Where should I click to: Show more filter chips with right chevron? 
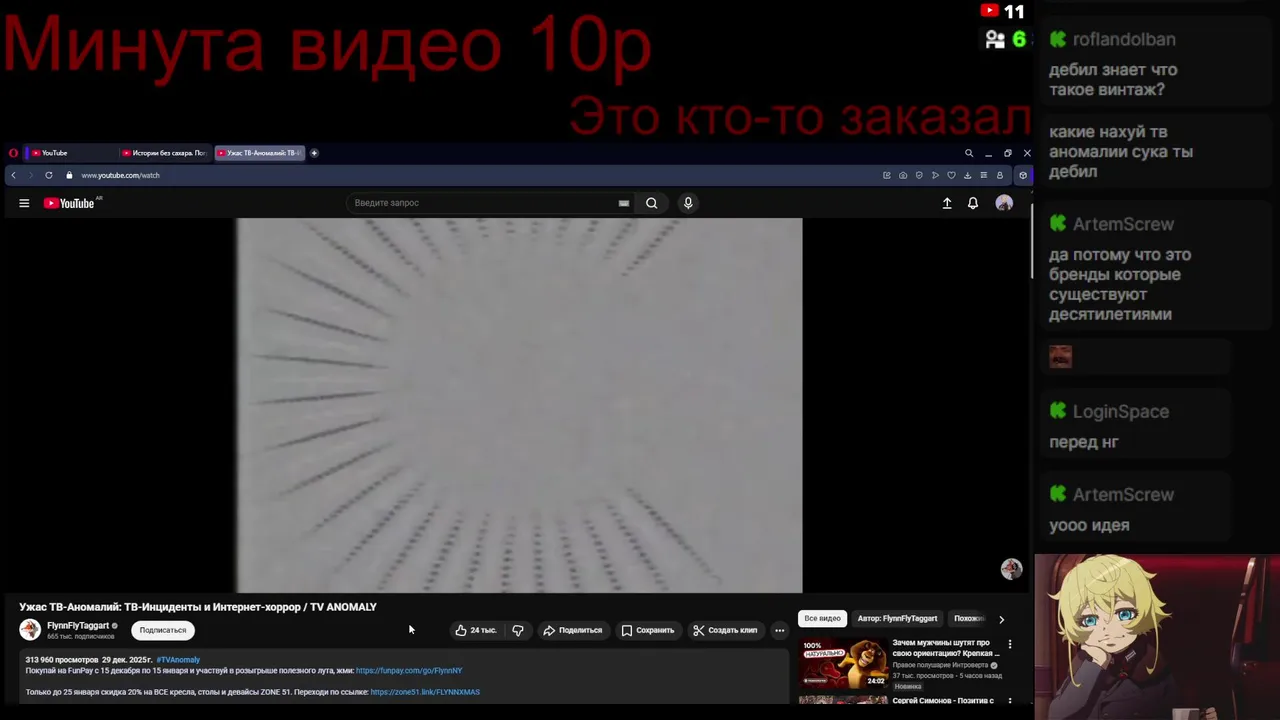point(1001,619)
